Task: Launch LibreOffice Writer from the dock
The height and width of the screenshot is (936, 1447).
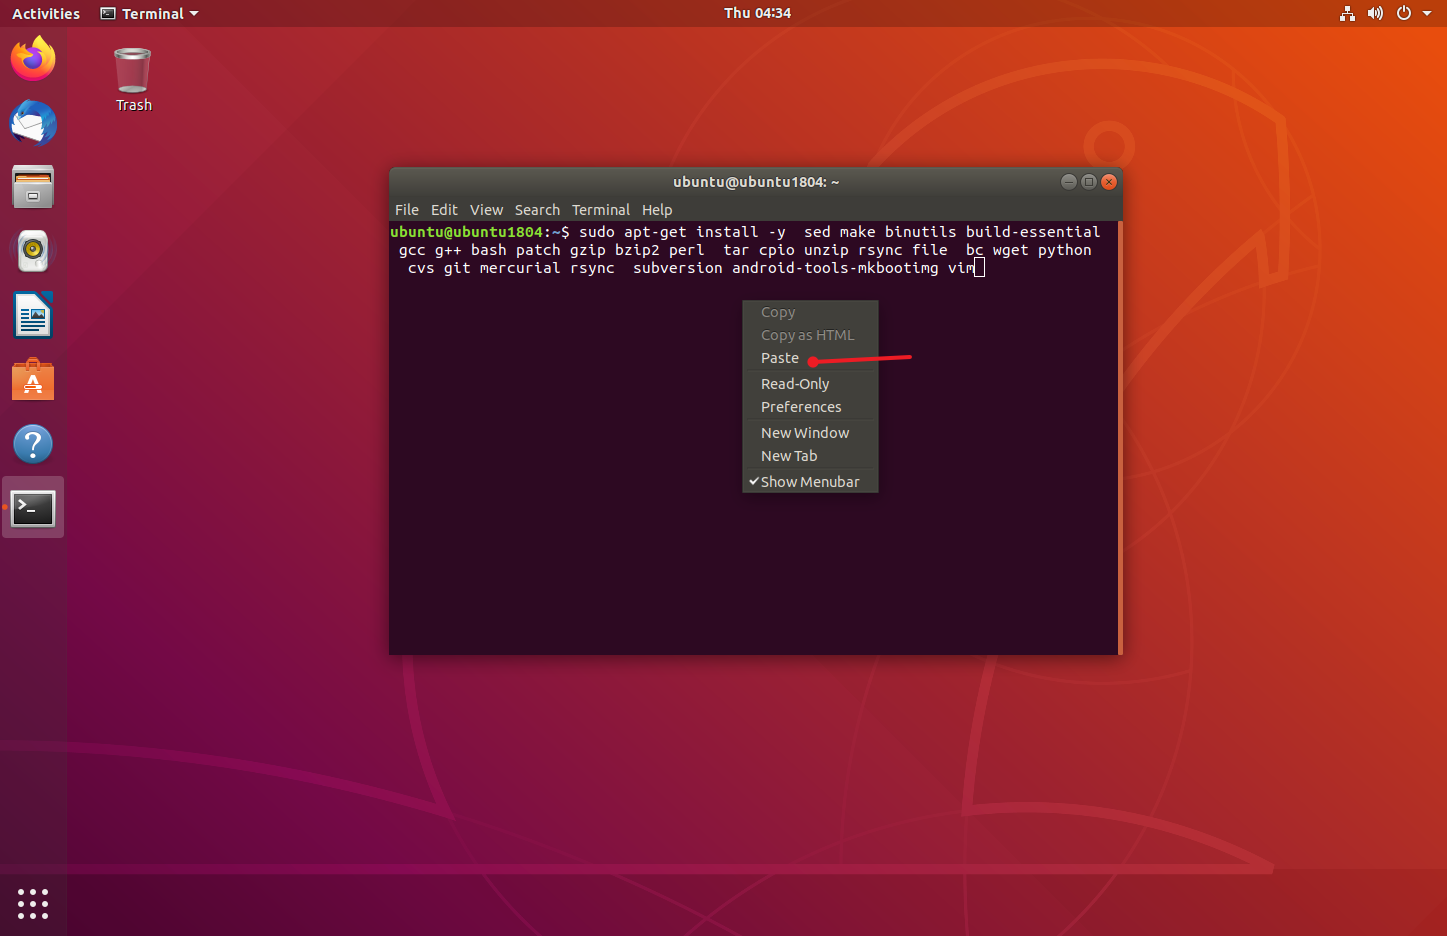Action: tap(33, 316)
